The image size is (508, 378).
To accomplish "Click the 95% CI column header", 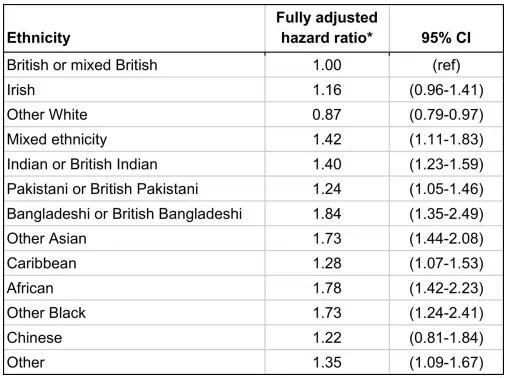I will (x=446, y=38).
